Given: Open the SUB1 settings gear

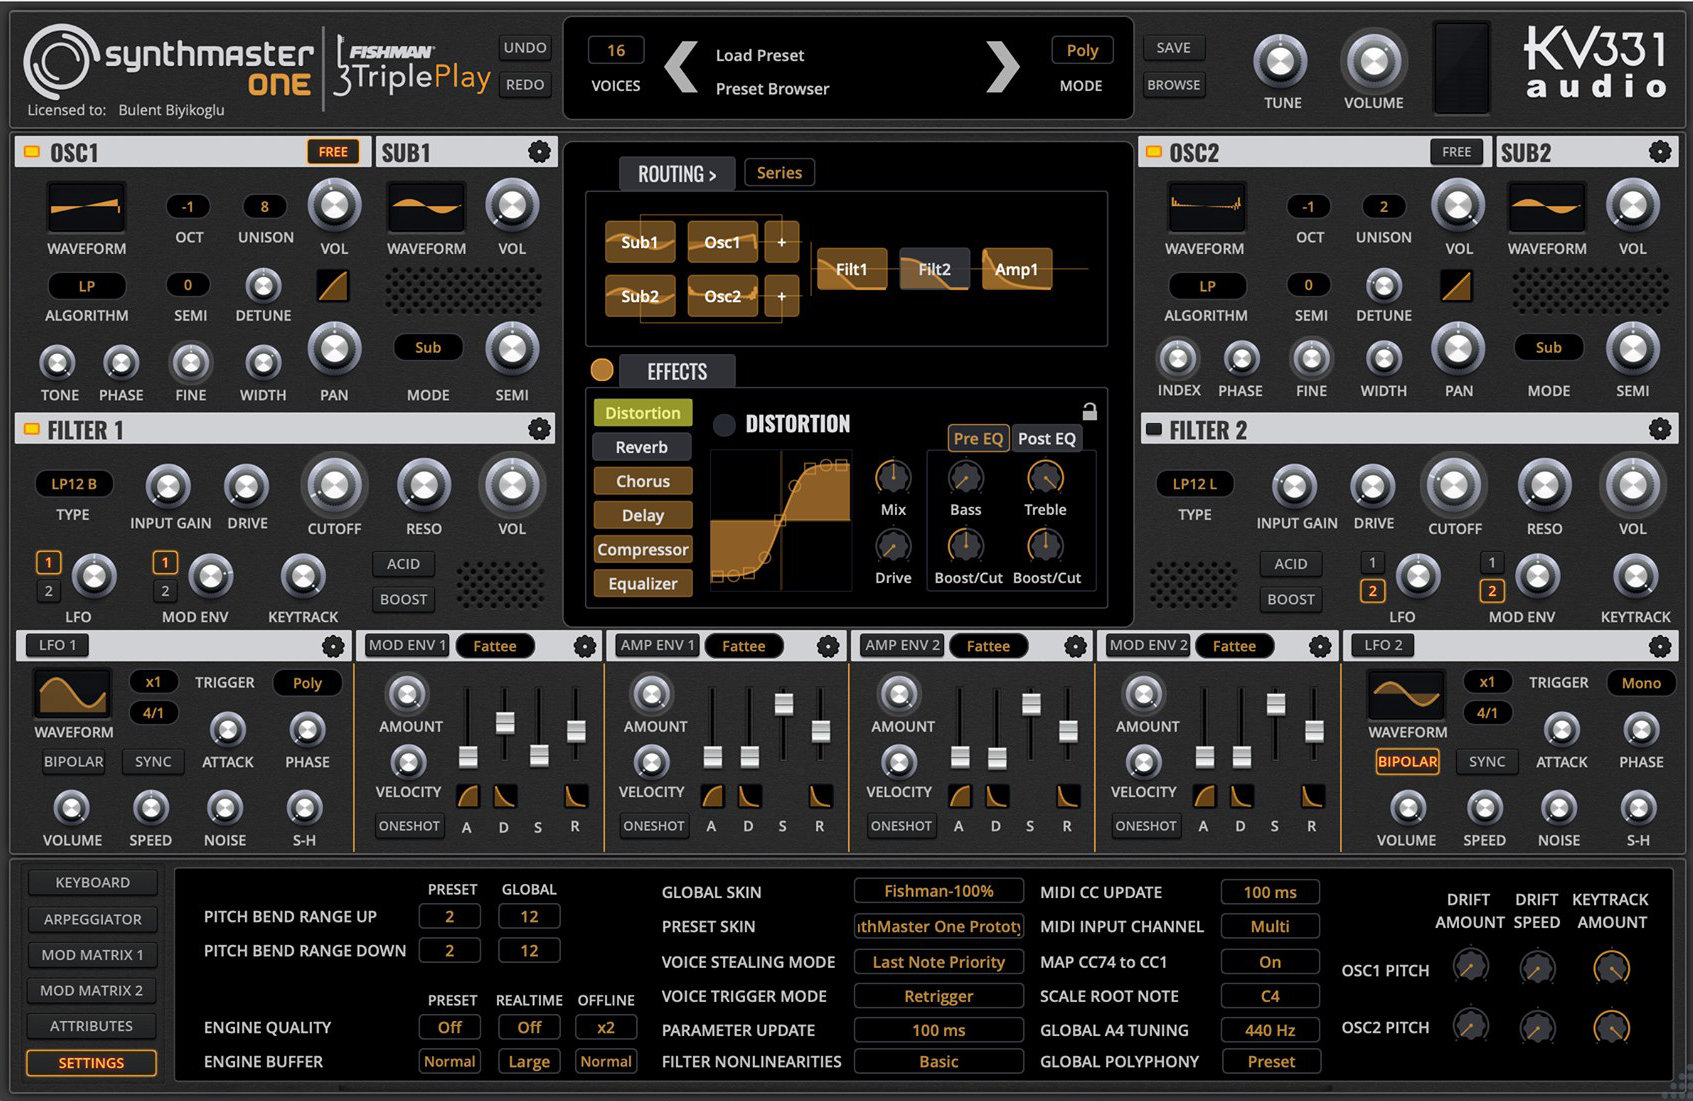Looking at the screenshot, I should 540,151.
